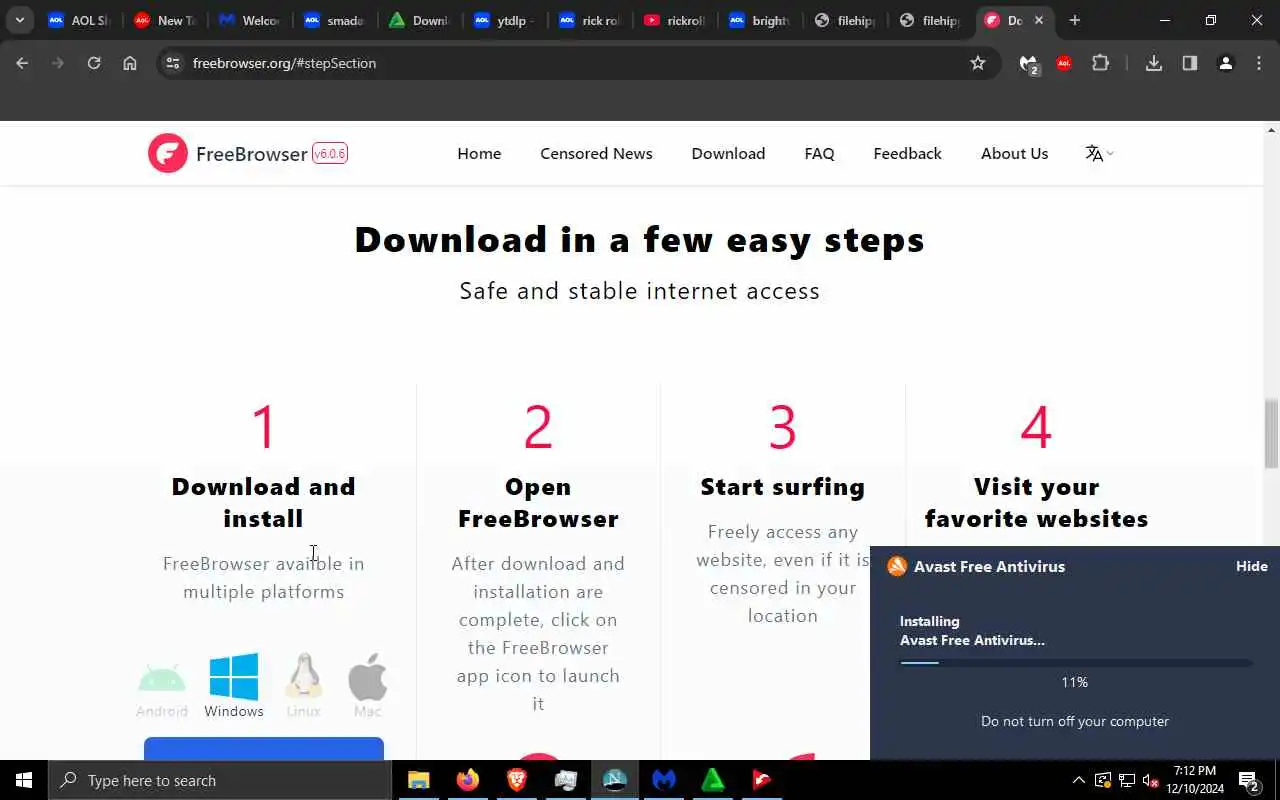Open the Feedback page
The height and width of the screenshot is (800, 1280).
907,153
